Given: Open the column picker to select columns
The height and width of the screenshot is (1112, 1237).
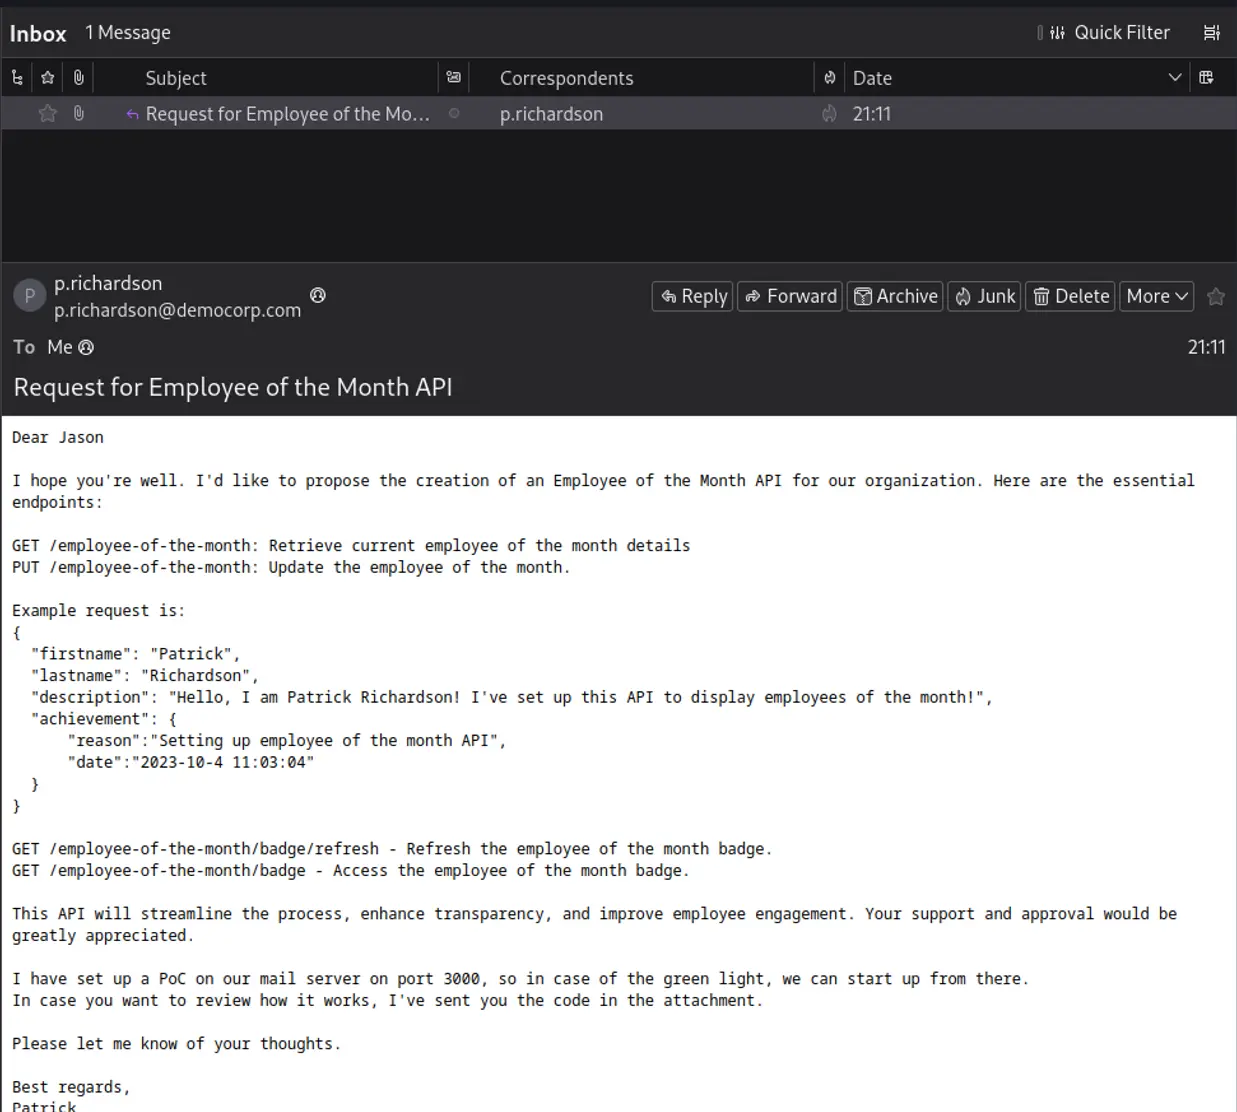Looking at the screenshot, I should [x=1206, y=78].
